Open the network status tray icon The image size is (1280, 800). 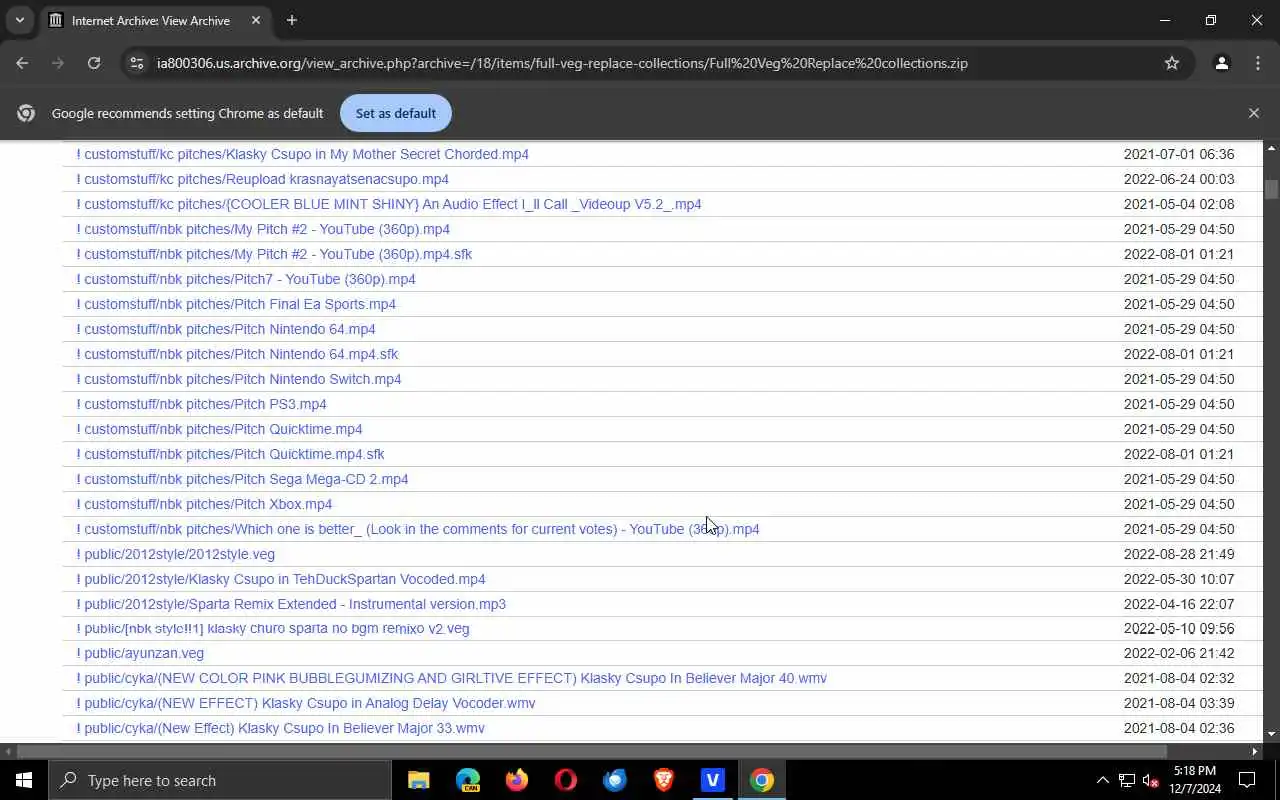pyautogui.click(x=1127, y=780)
